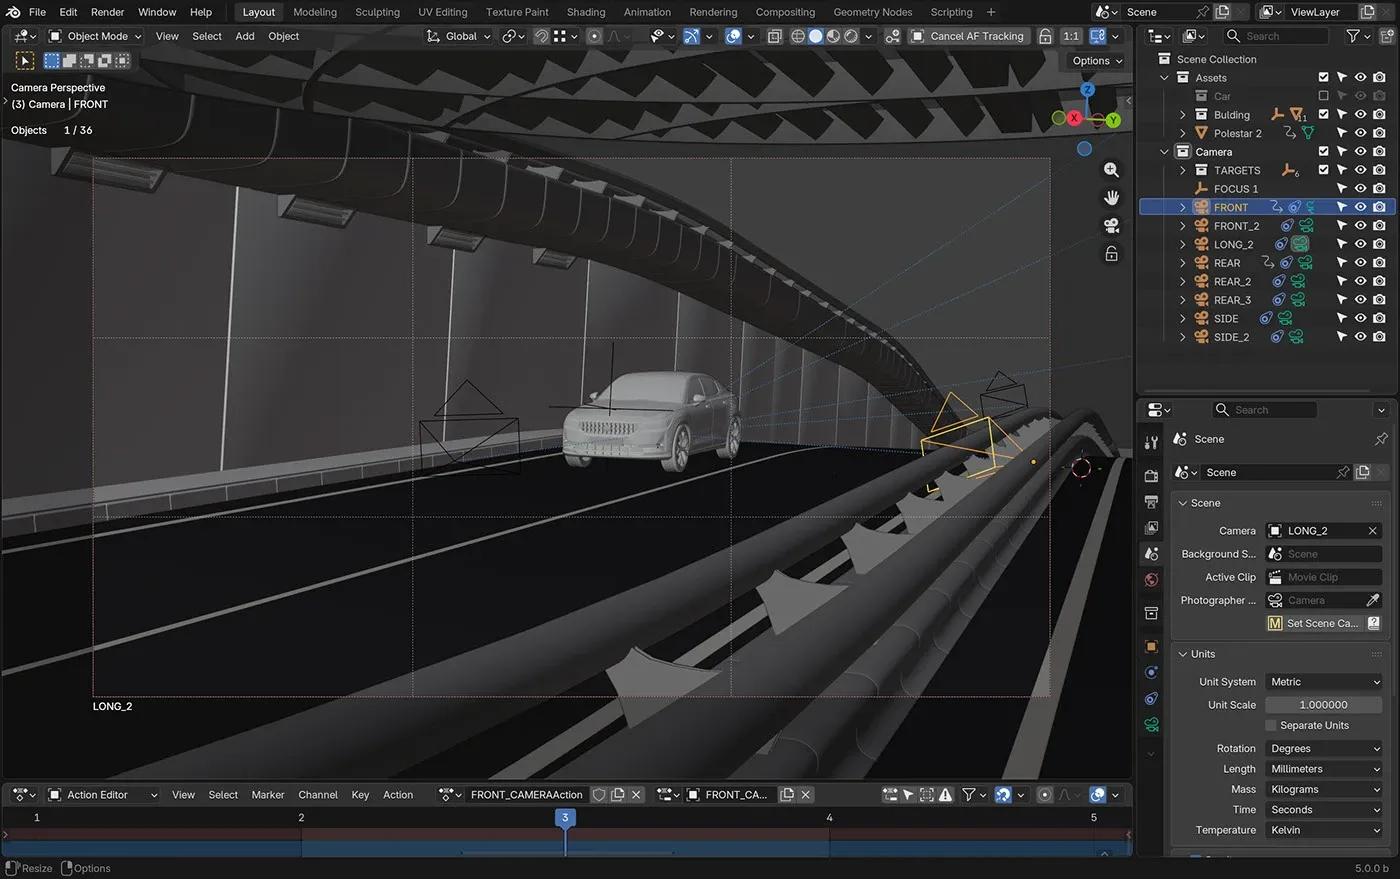
Task: Open the Collection properties tab icon
Action: click(1151, 613)
